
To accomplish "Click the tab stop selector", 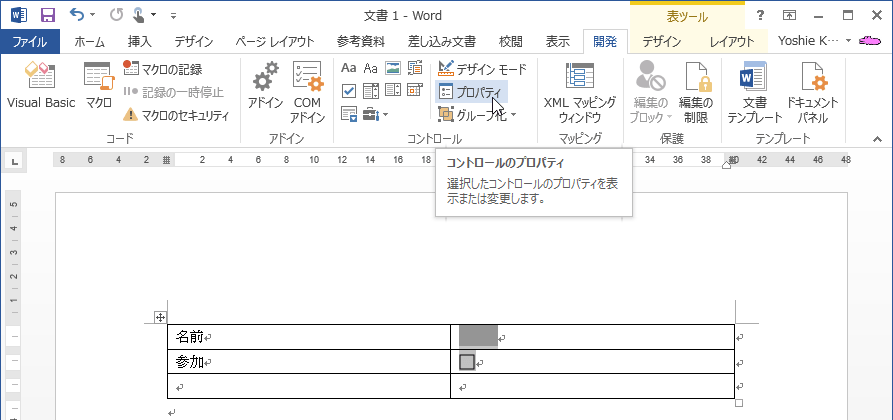I will 15,162.
